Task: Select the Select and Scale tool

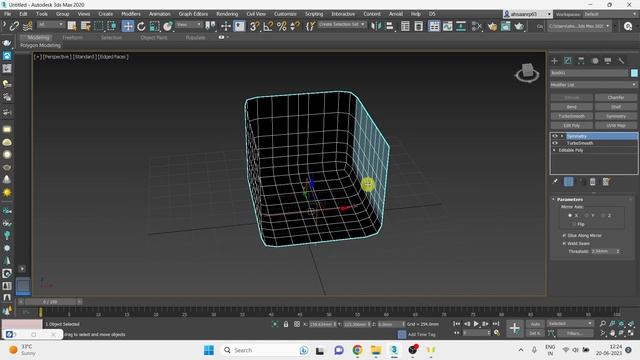Action: 154,26
